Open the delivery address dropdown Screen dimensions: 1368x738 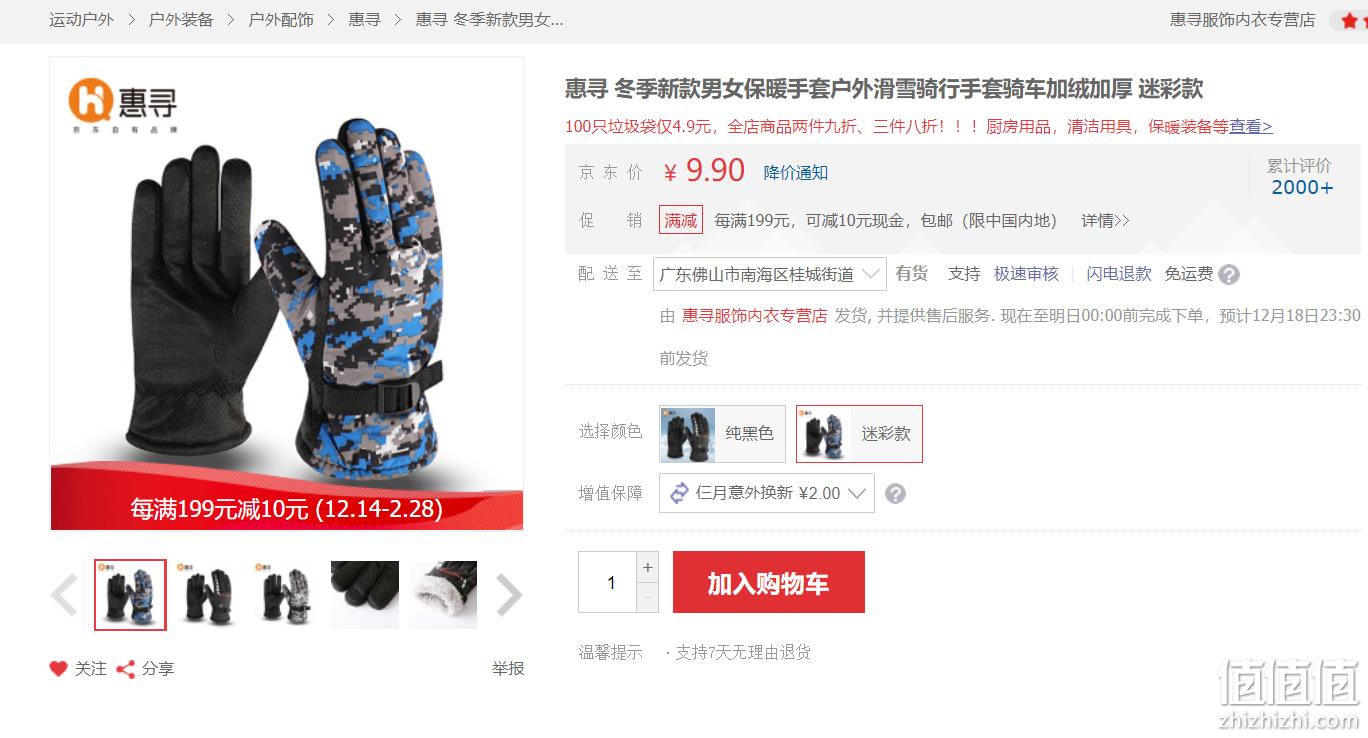coord(770,274)
